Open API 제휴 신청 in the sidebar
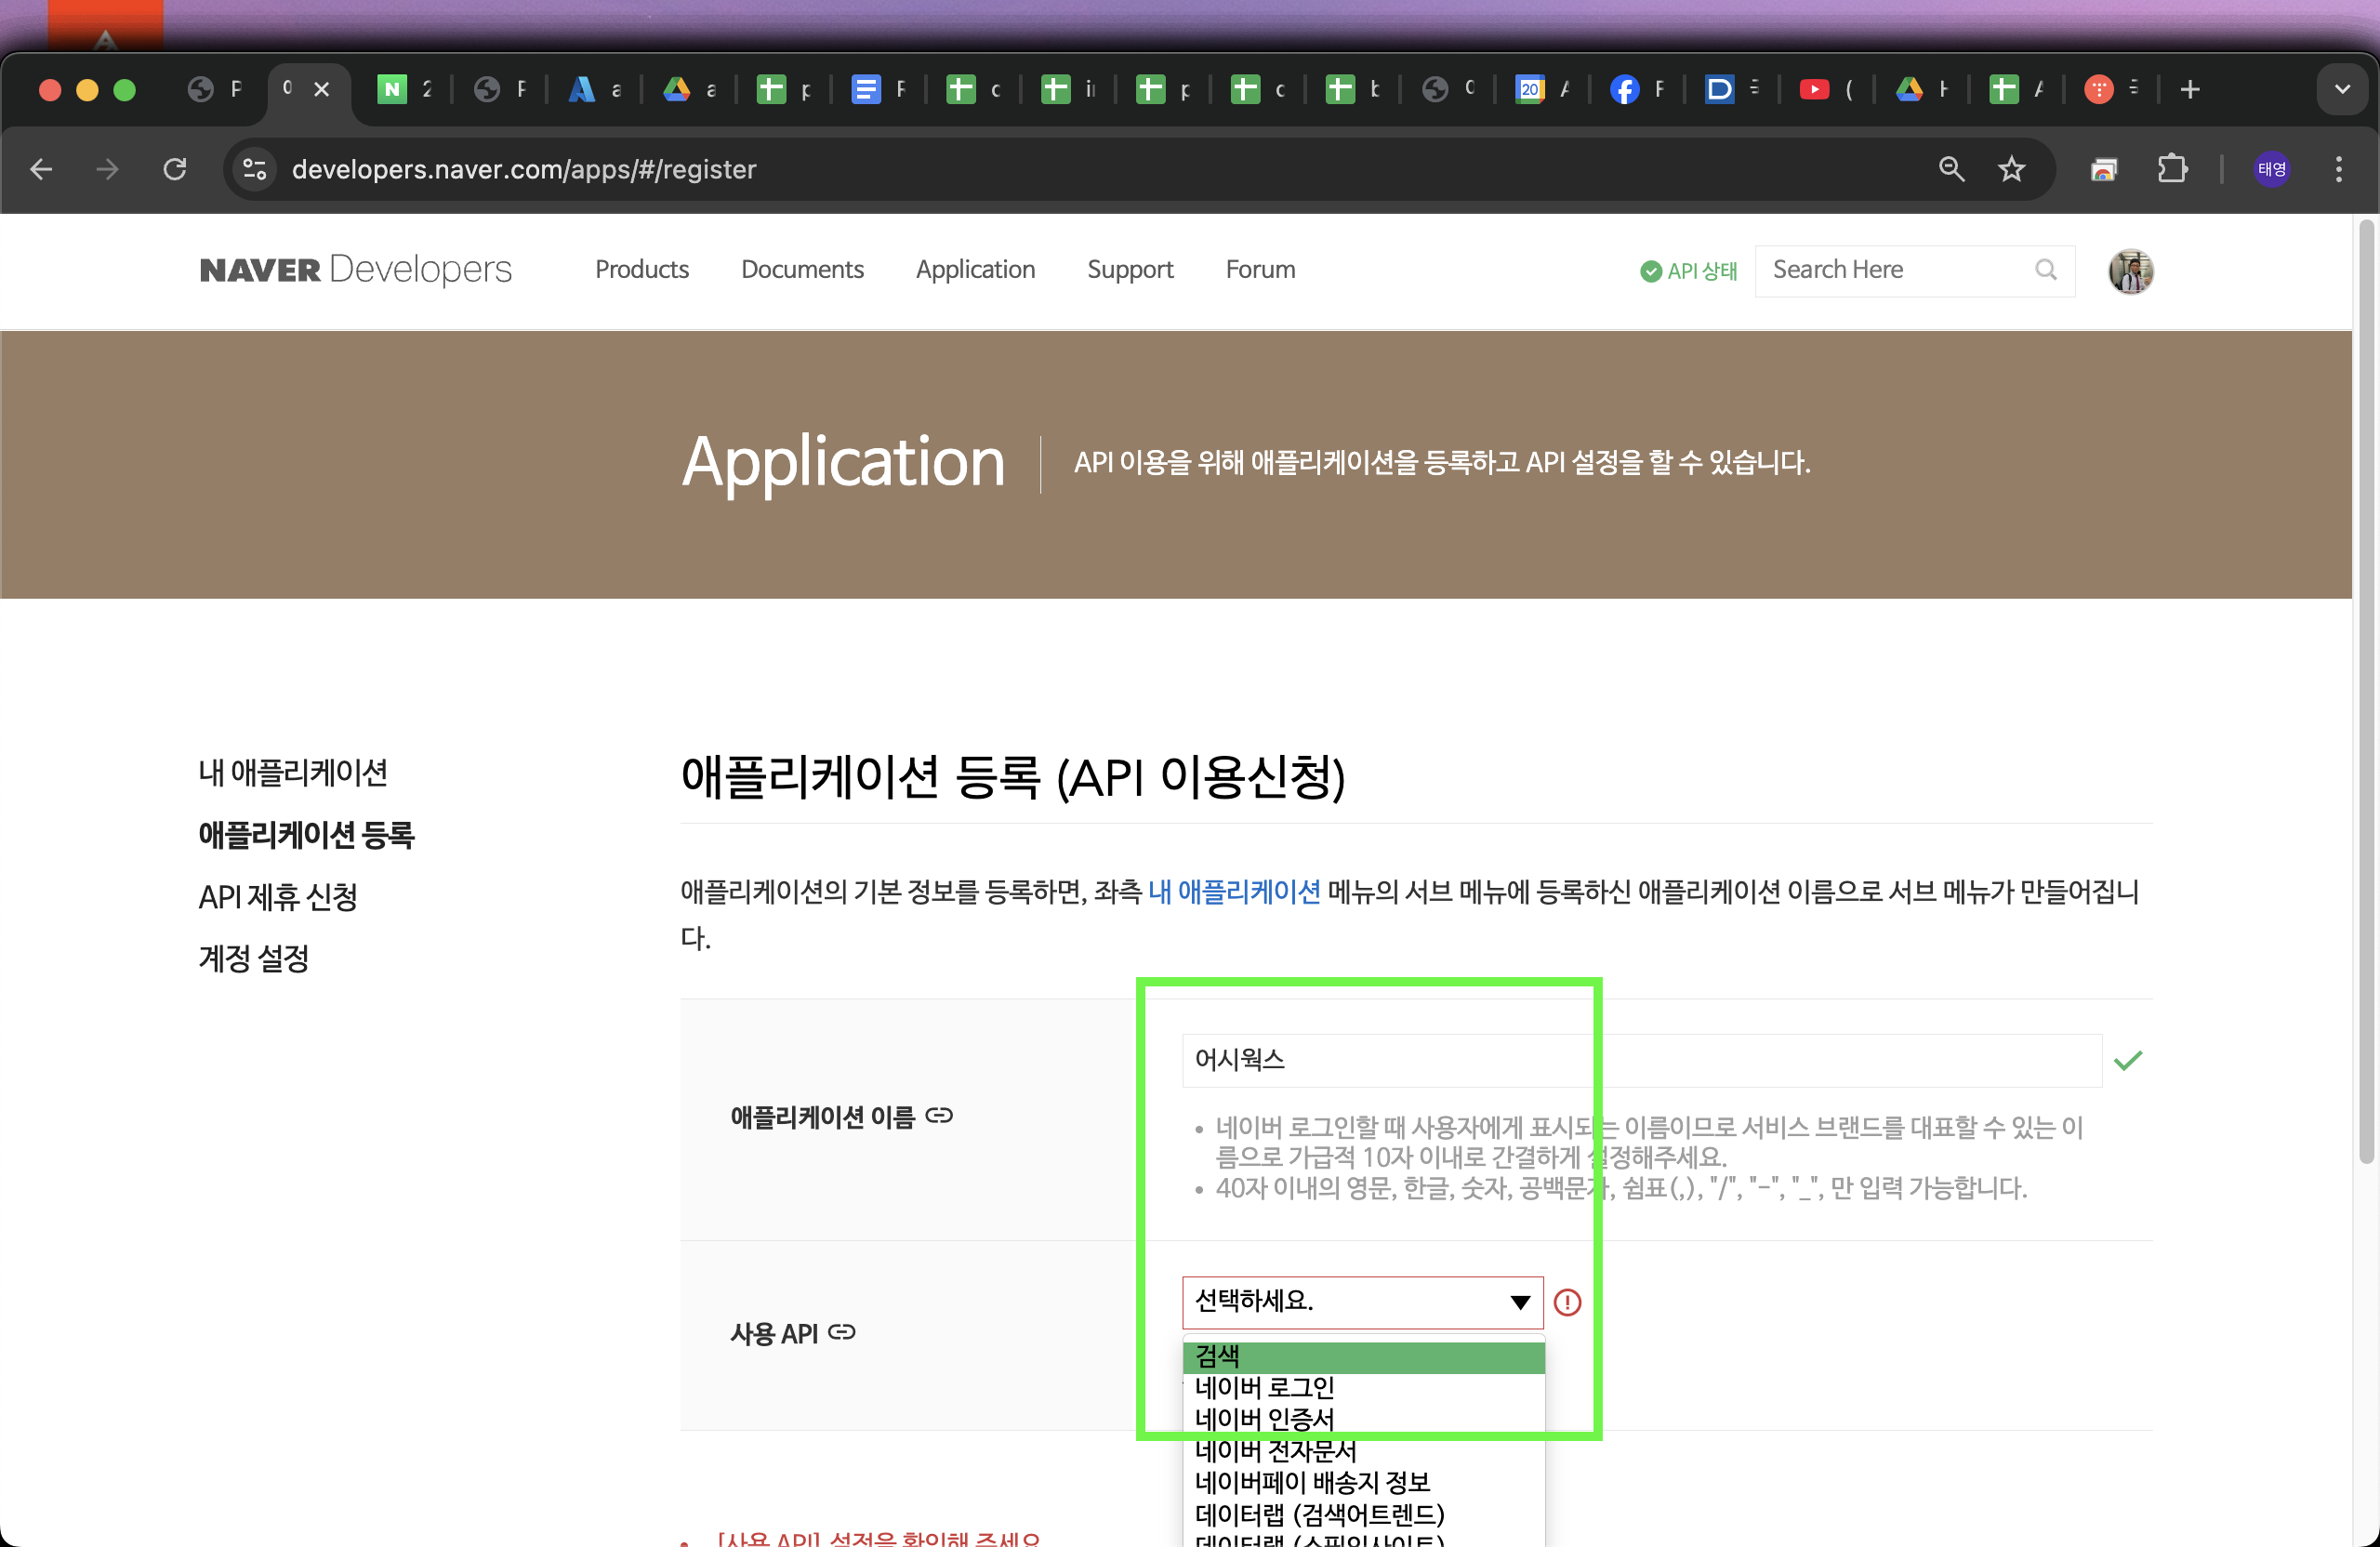This screenshot has height=1547, width=2380. [x=278, y=897]
